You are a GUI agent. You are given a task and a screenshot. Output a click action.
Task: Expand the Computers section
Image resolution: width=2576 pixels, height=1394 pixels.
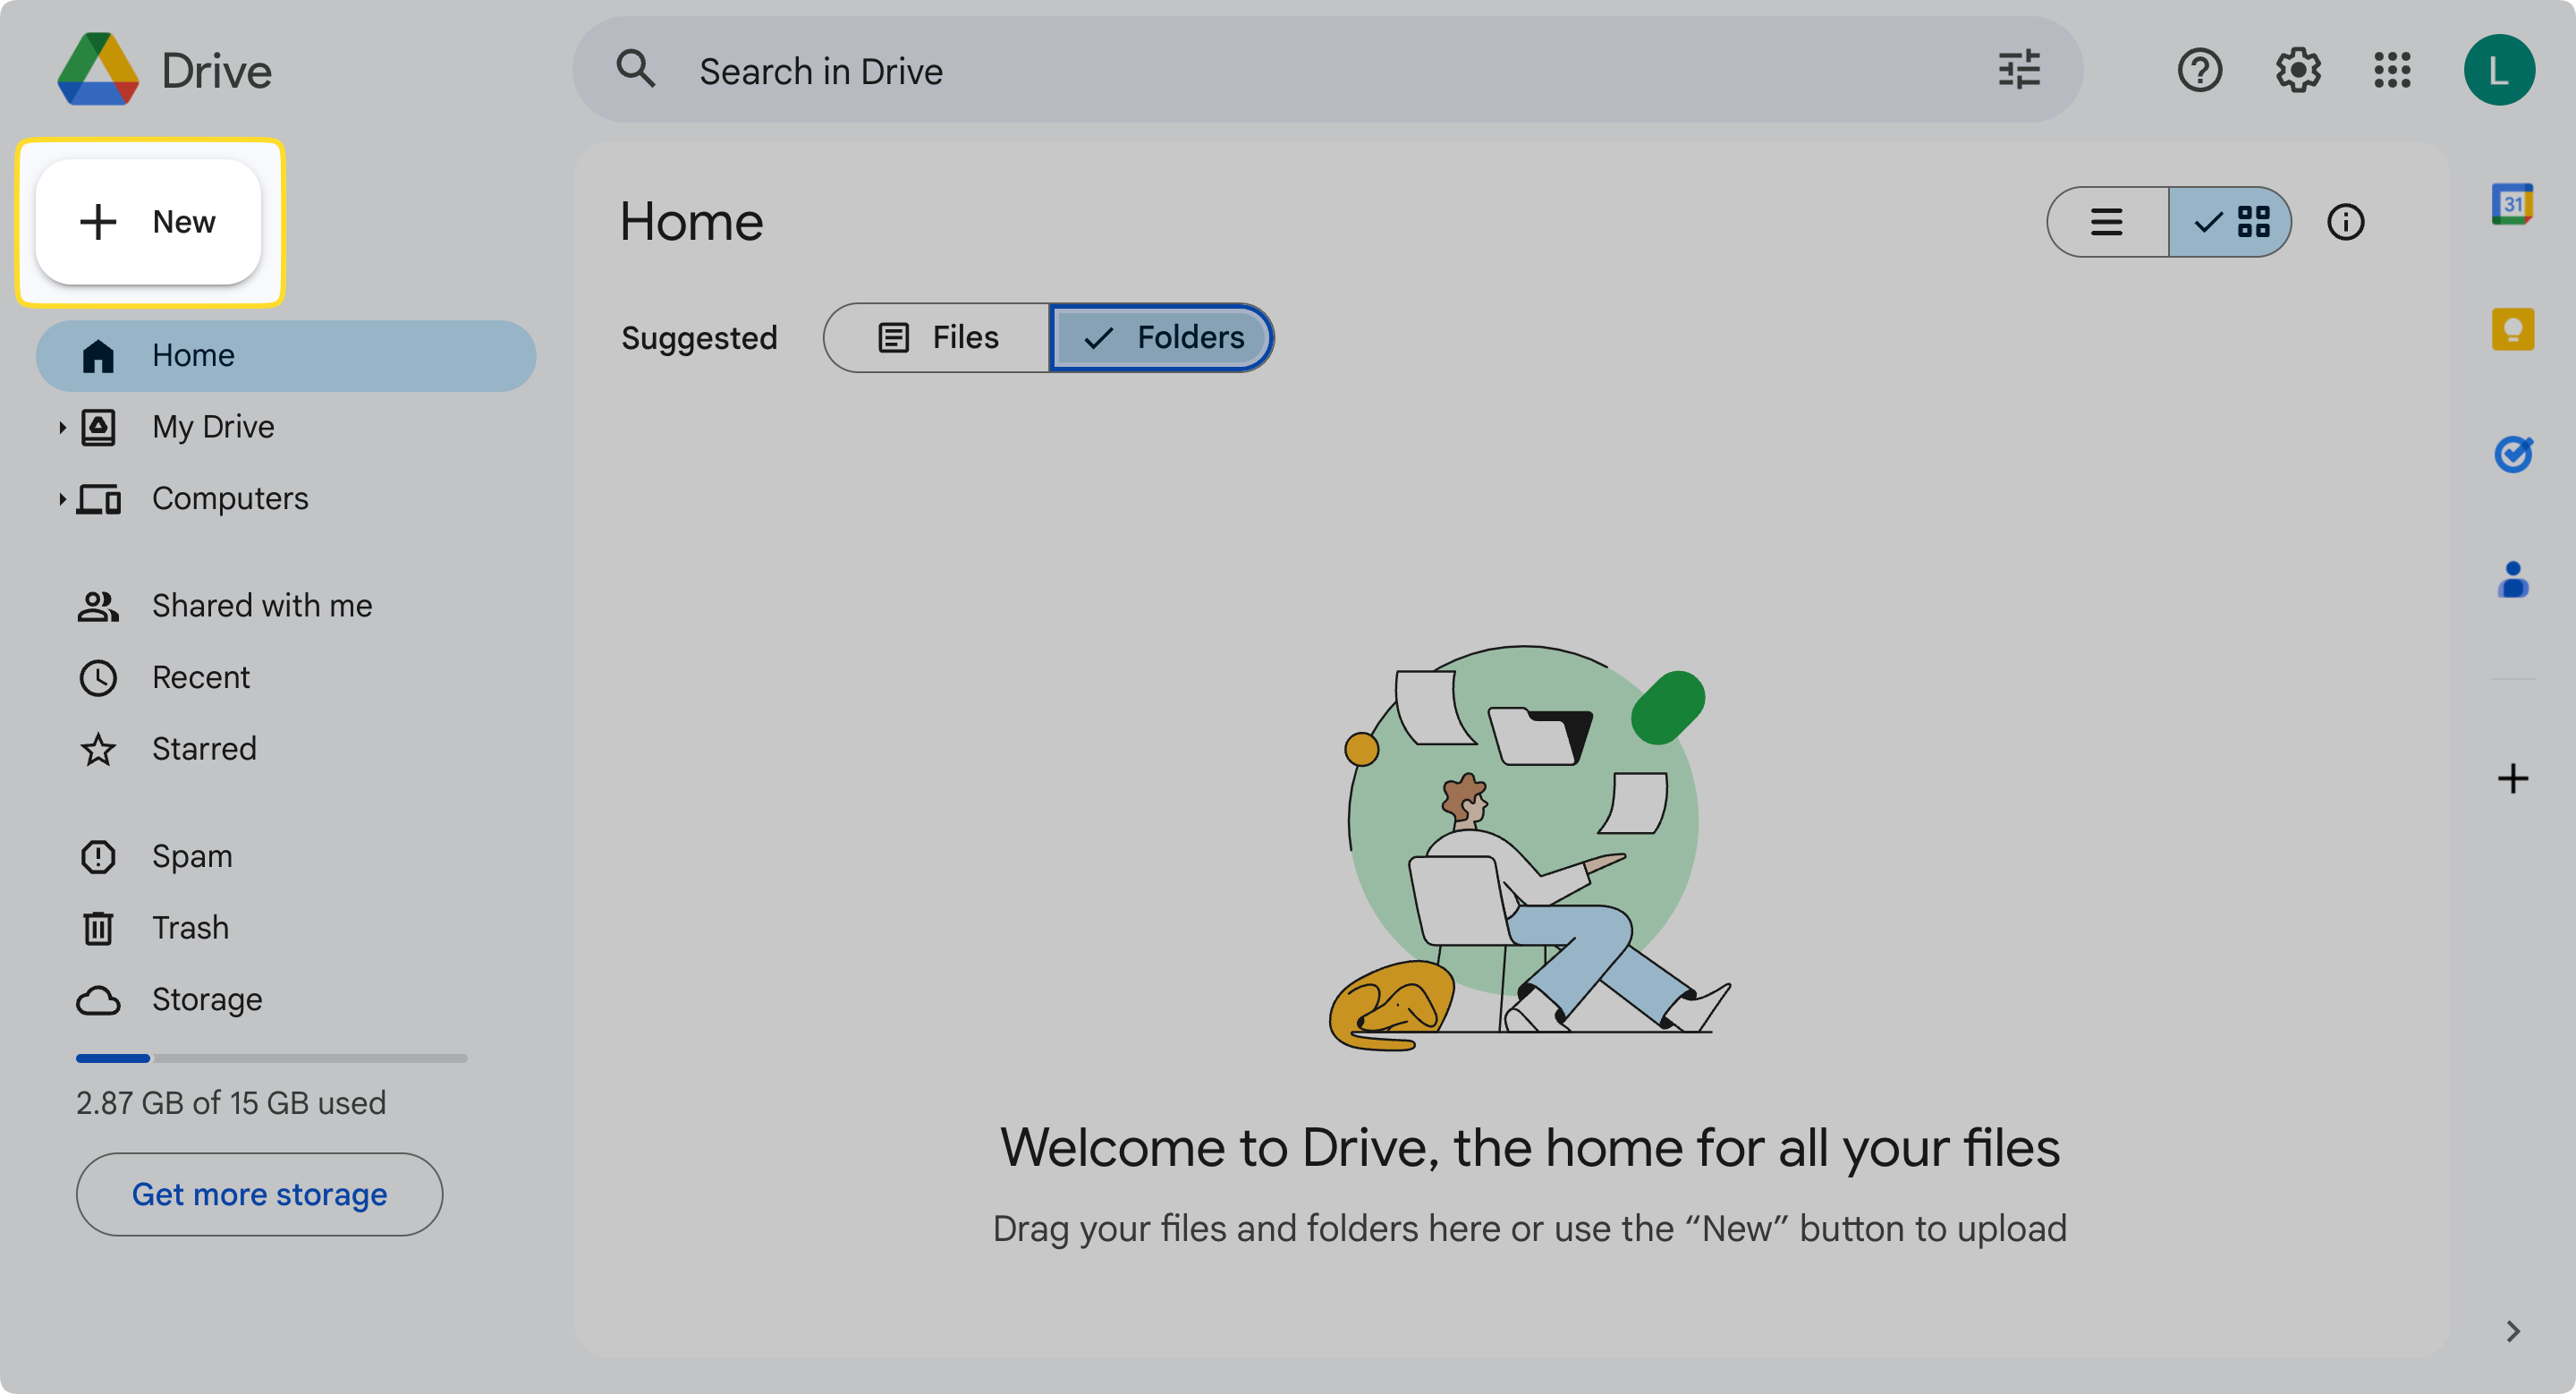click(62, 499)
